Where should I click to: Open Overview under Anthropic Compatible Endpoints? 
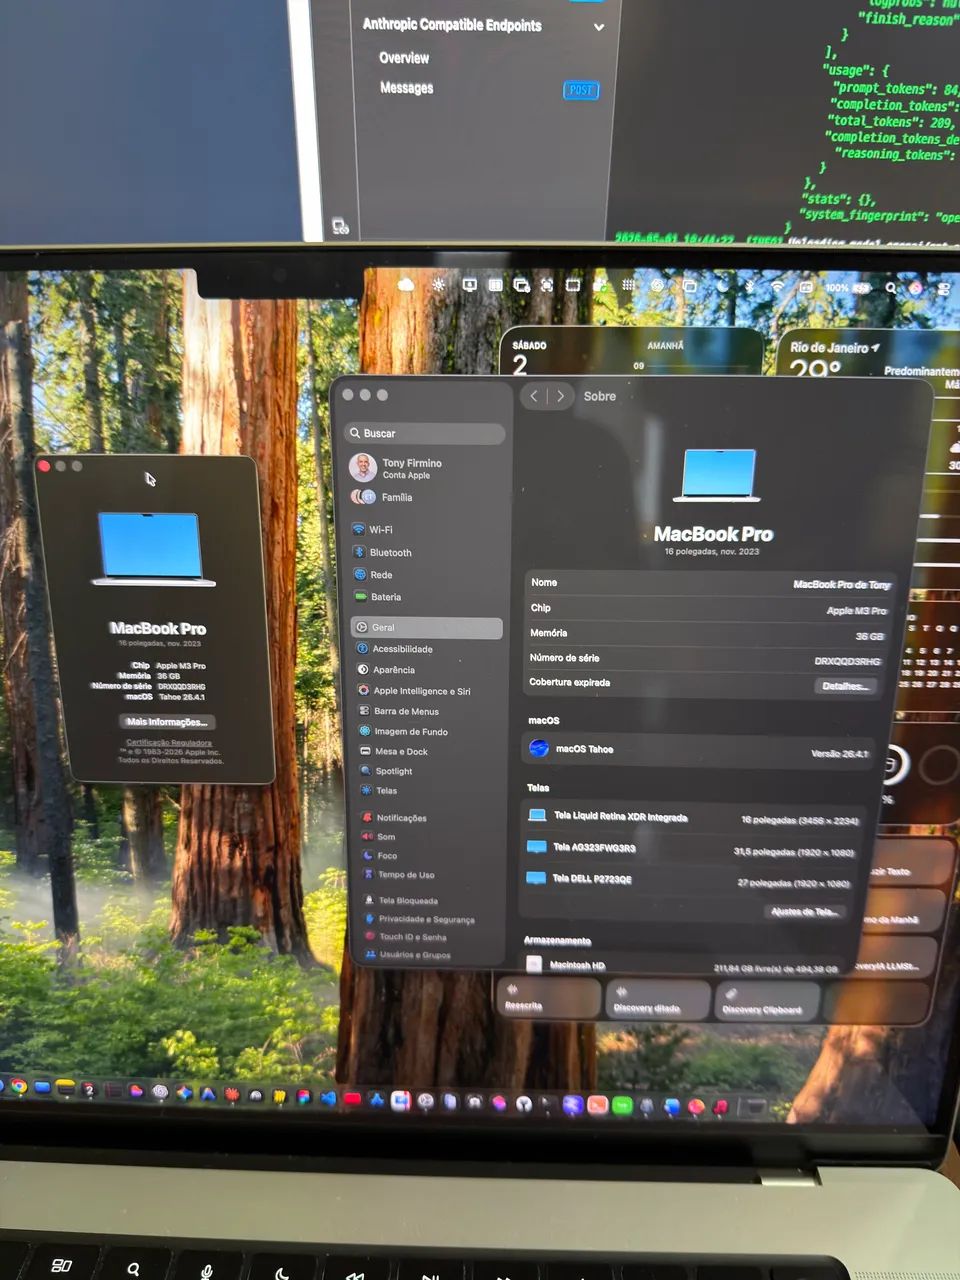pyautogui.click(x=404, y=58)
